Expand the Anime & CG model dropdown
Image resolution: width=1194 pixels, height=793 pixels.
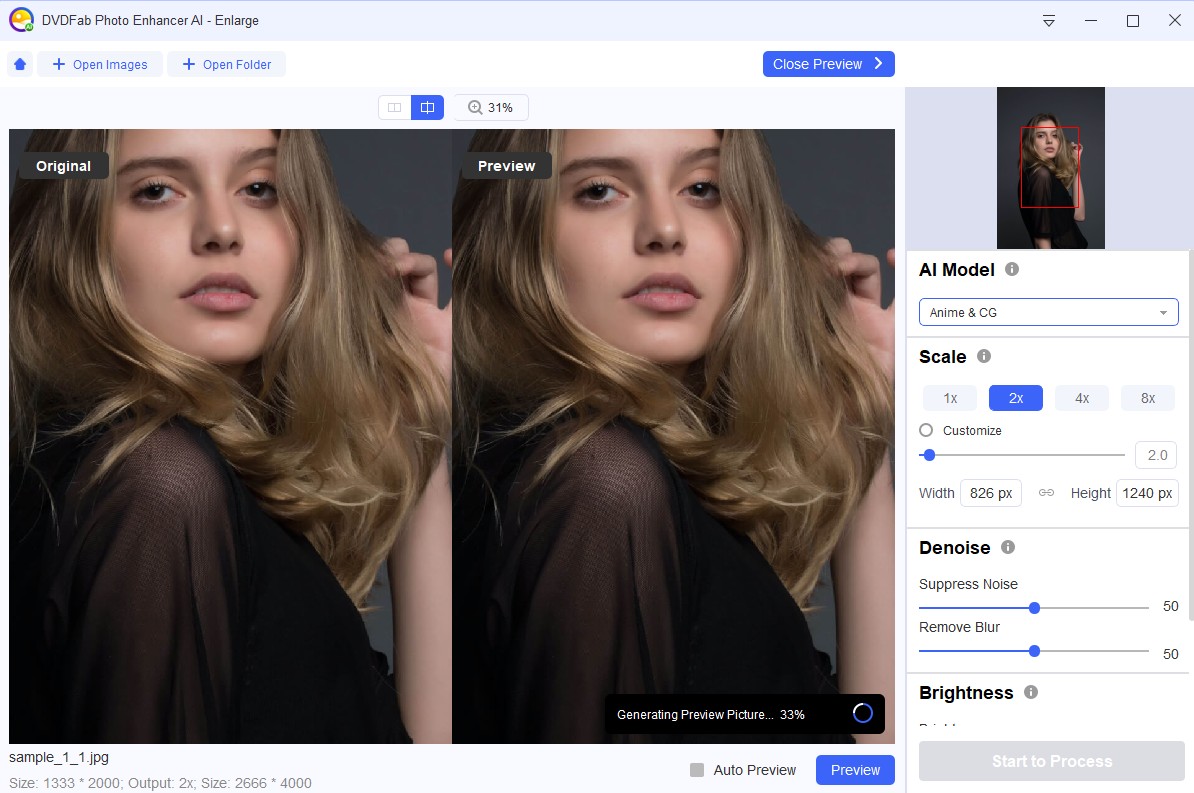[1049, 312]
